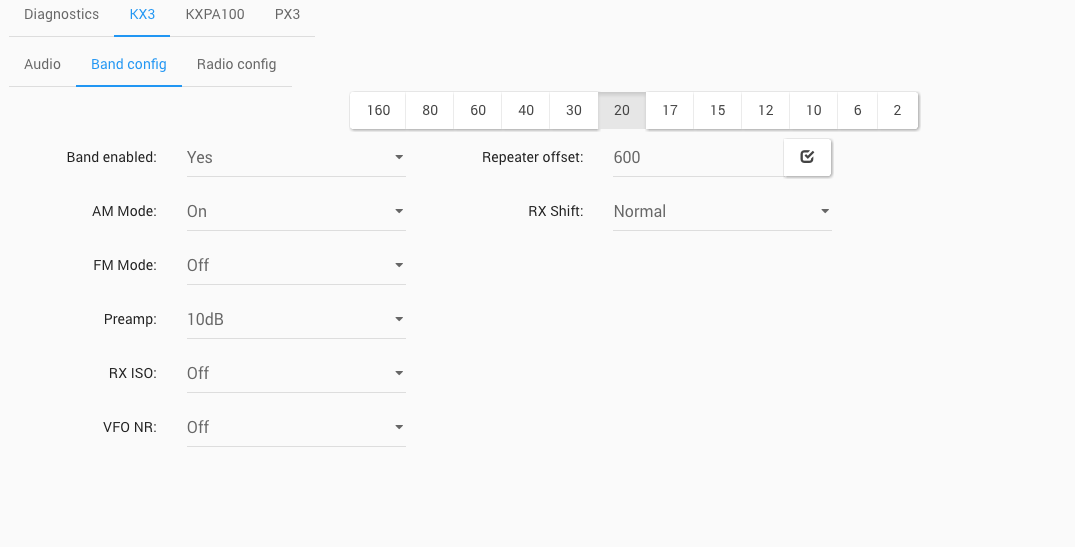Select the 80 meter band
Viewport: 1075px width, 547px height.
430,110
